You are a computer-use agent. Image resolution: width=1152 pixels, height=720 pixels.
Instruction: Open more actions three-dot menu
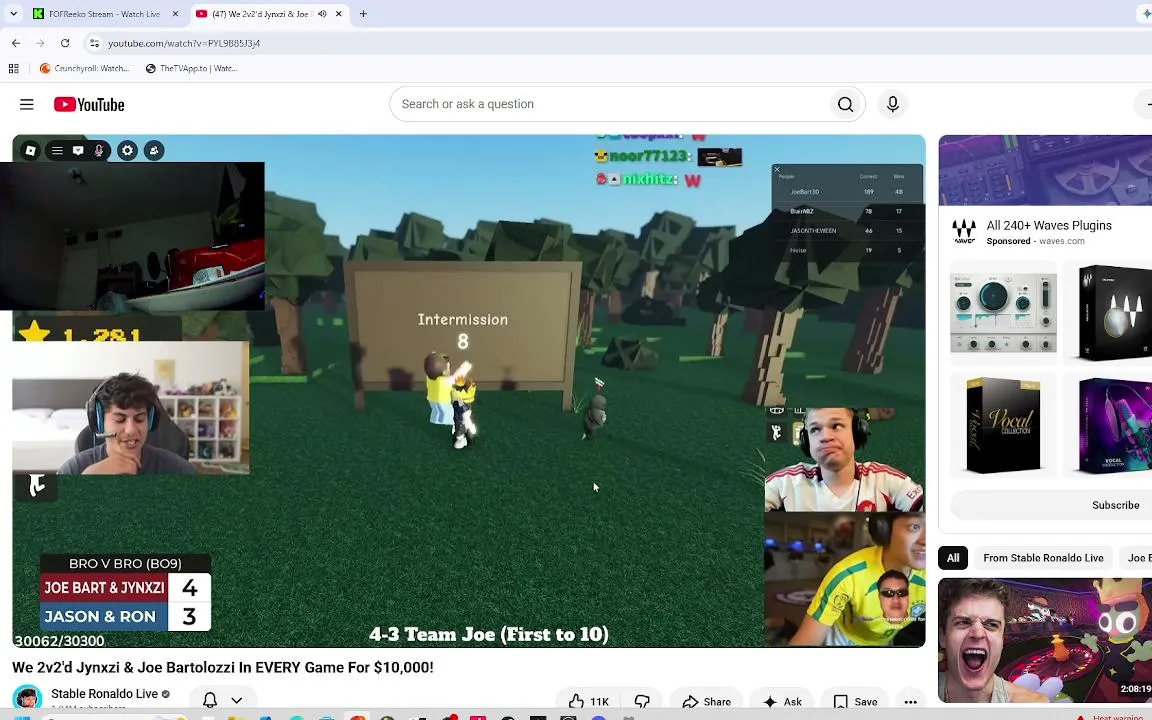click(910, 702)
